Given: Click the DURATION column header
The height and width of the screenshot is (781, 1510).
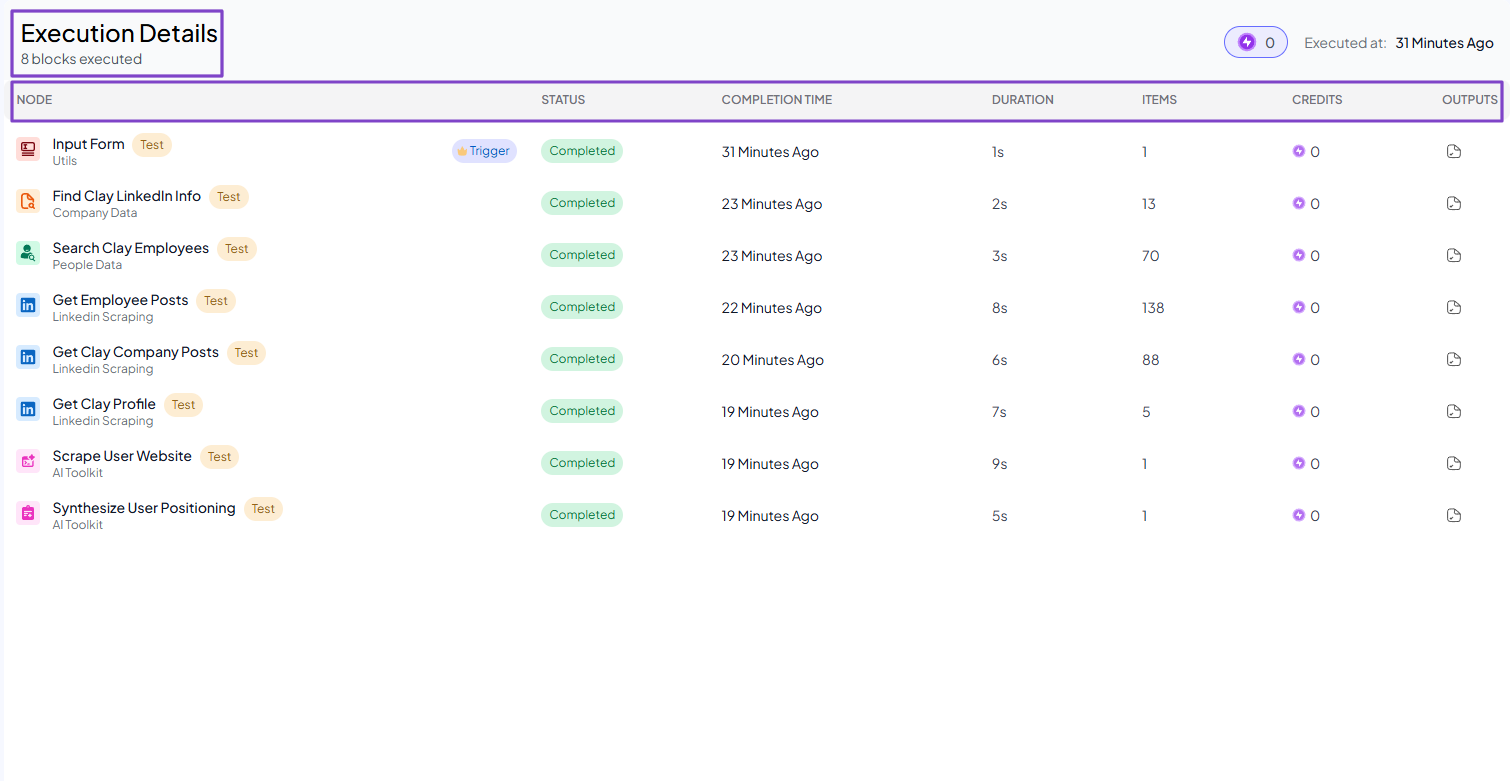Looking at the screenshot, I should 1023,100.
